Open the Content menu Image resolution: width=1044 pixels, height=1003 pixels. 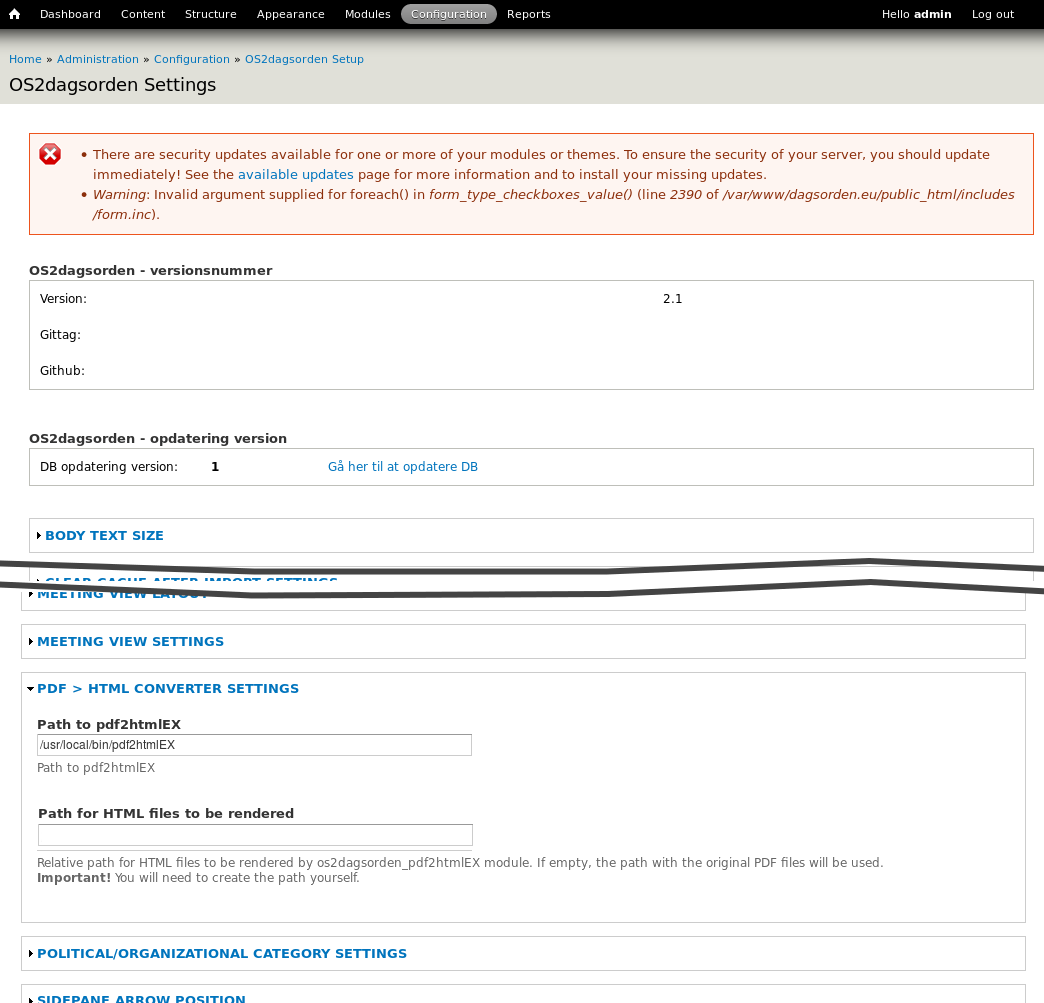[142, 14]
